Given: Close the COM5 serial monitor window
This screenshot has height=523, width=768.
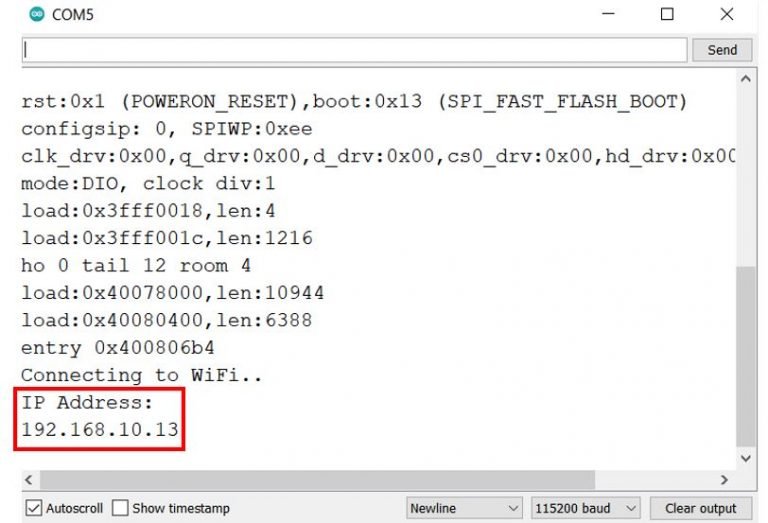Looking at the screenshot, I should coord(727,15).
